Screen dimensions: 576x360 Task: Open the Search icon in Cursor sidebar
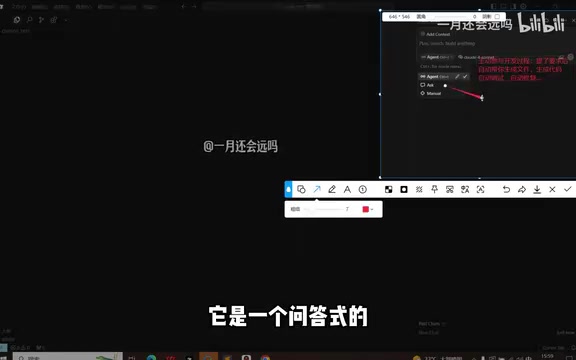[x=29, y=20]
